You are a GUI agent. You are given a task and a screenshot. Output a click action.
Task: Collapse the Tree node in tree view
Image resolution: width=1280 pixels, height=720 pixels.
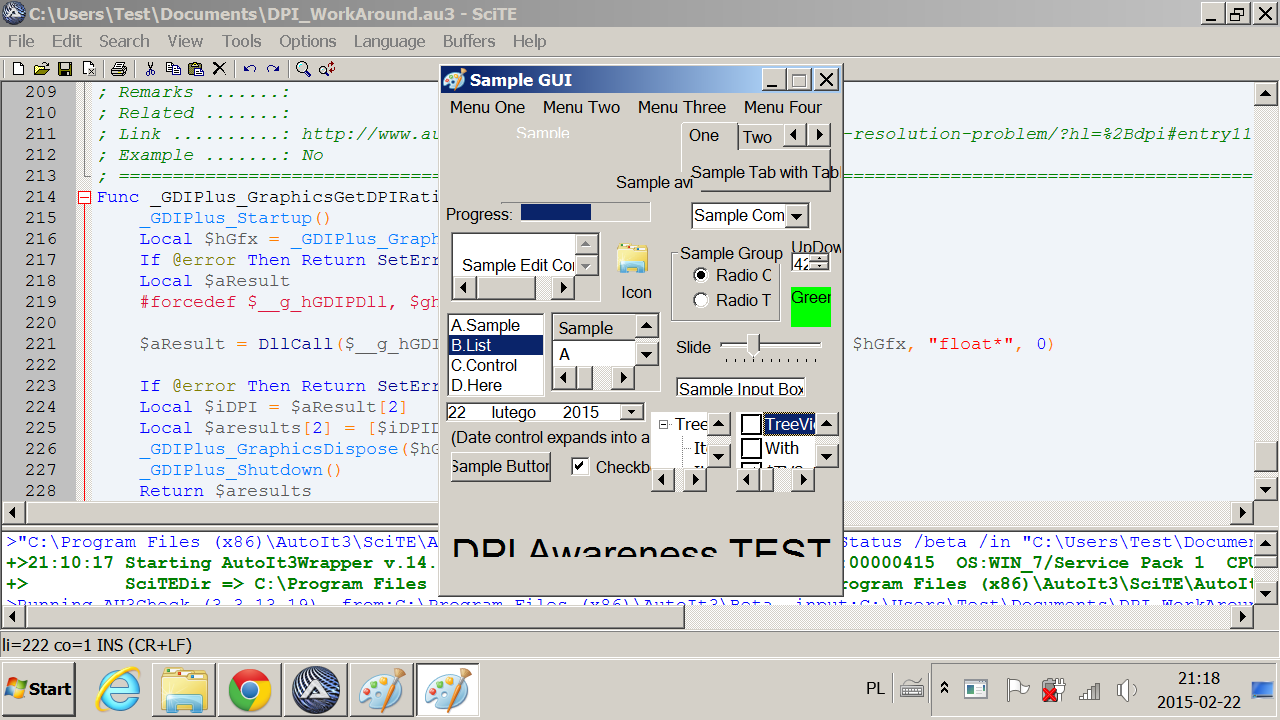pyautogui.click(x=664, y=425)
